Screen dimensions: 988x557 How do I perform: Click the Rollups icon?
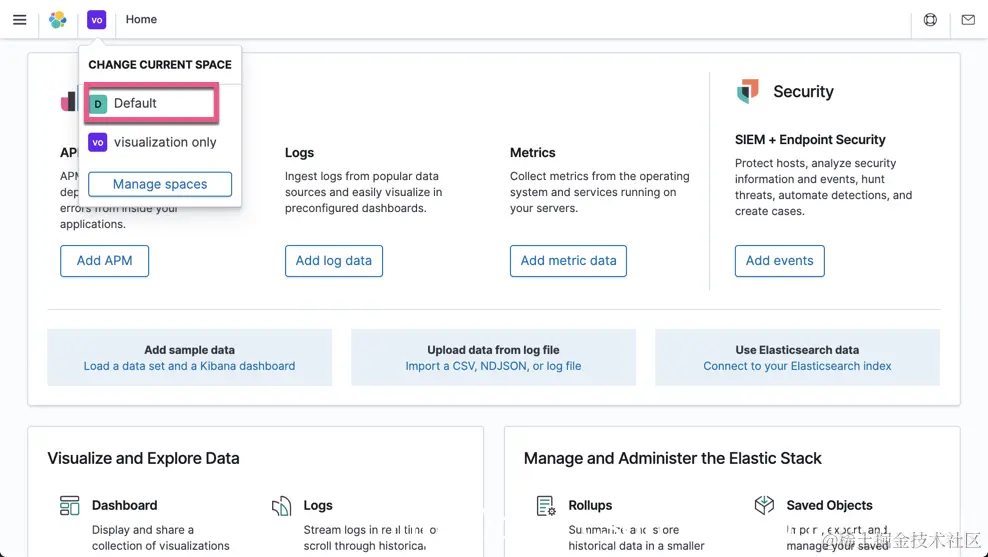(546, 505)
